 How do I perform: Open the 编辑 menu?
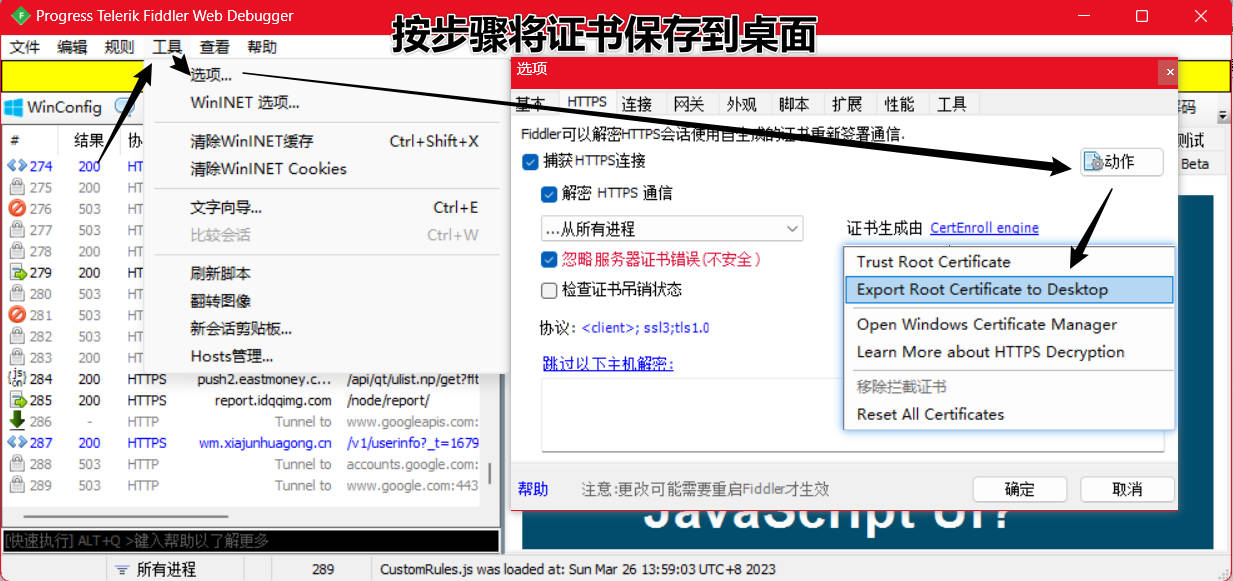tap(72, 47)
